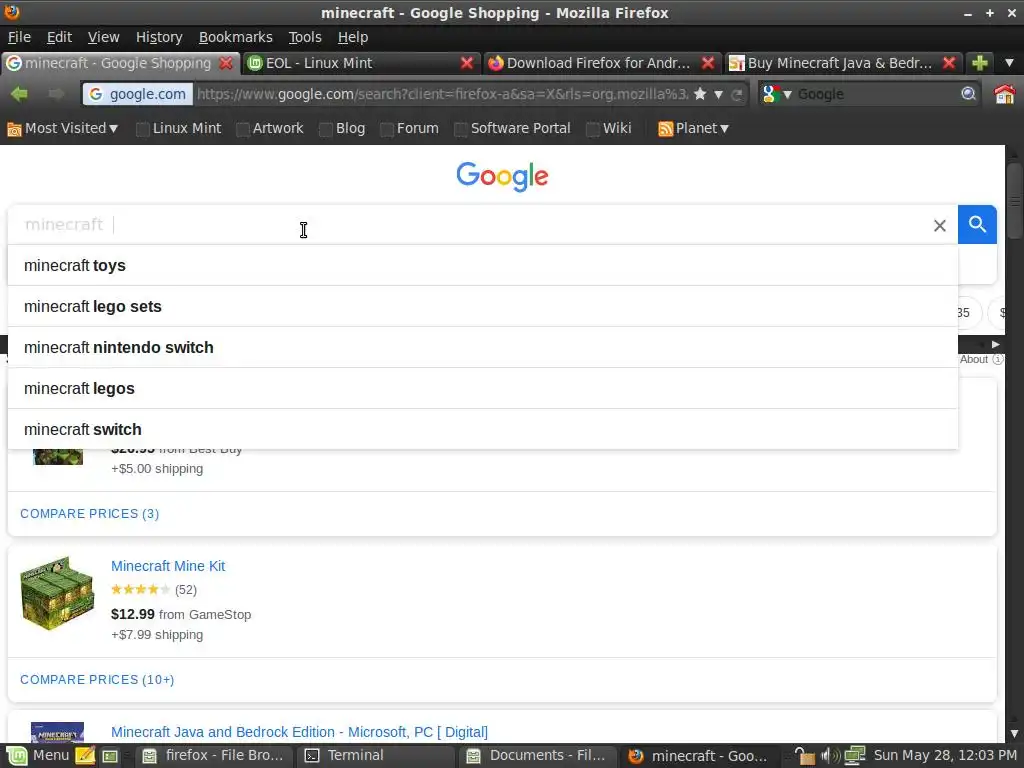This screenshot has width=1024, height=768.
Task: Open the list all tabs dropdown
Action: [x=1009, y=63]
